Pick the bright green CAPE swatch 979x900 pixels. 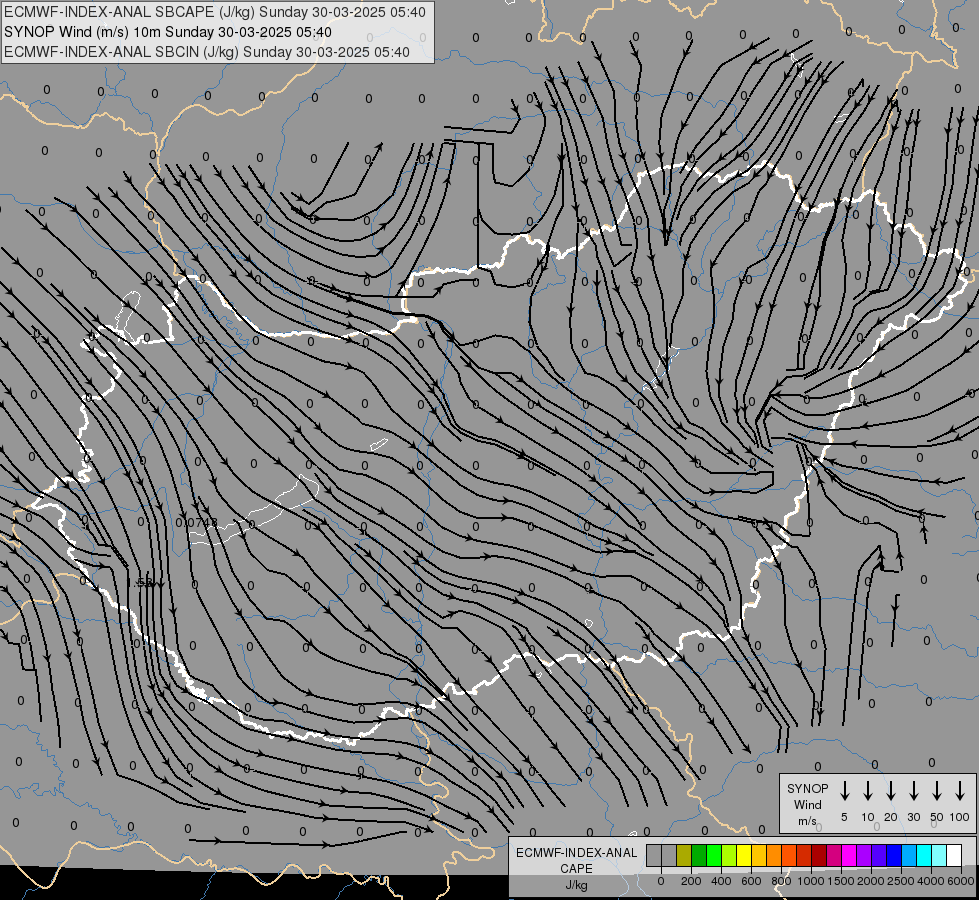pos(714,855)
